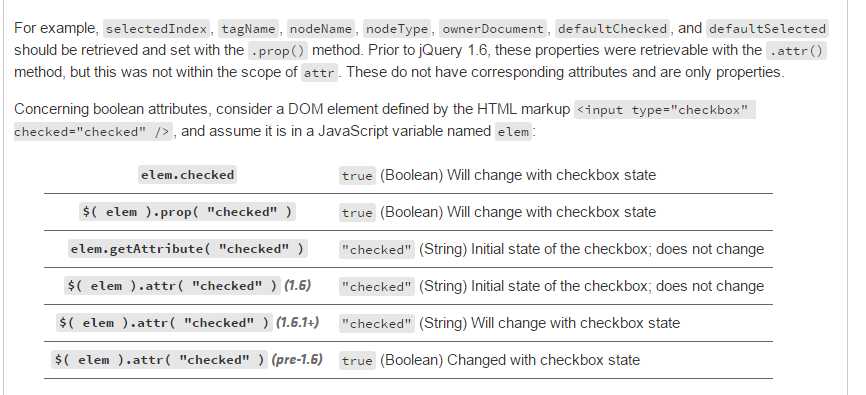Click the nodeName code term
This screenshot has width=866, height=395.
click(321, 28)
